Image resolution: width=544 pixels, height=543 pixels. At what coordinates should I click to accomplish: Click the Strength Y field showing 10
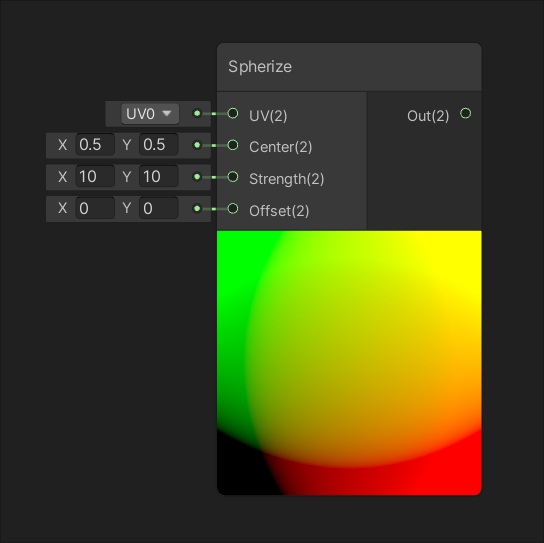point(159,177)
